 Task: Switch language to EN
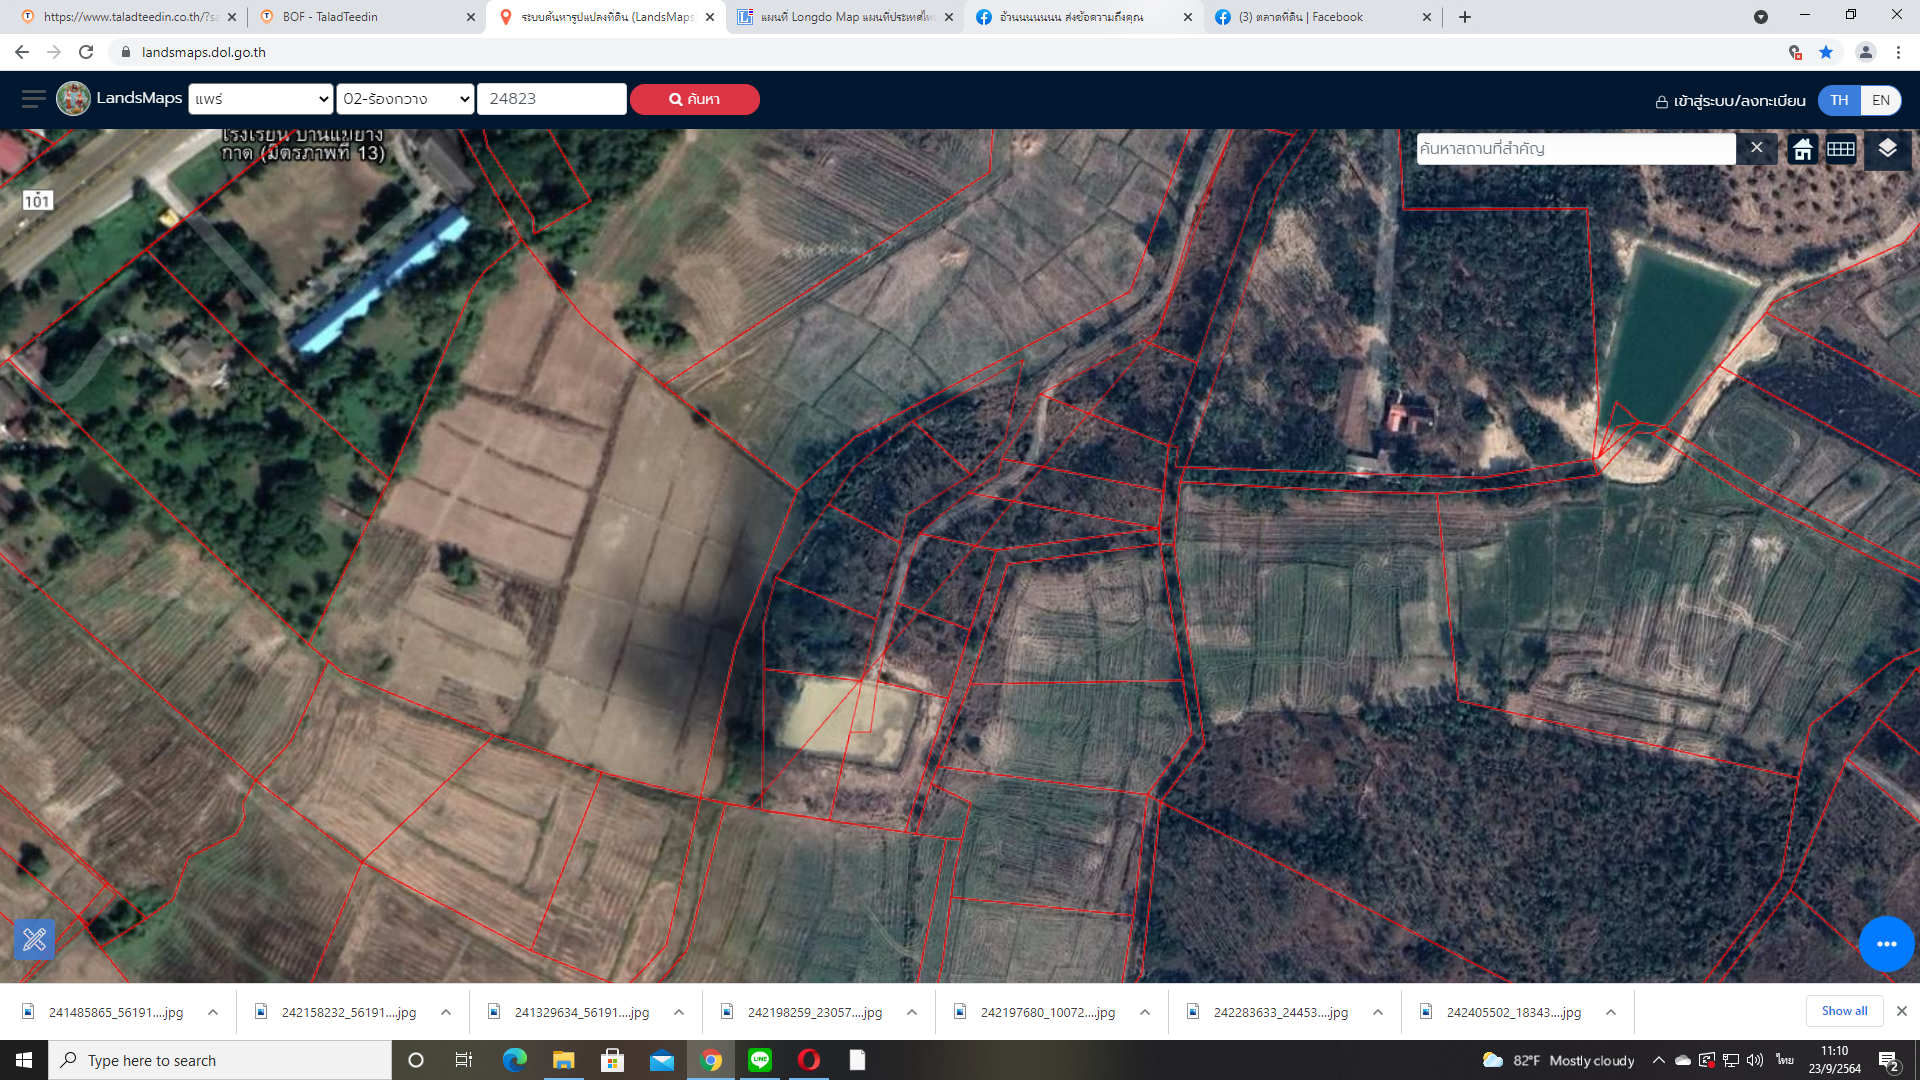1881,100
